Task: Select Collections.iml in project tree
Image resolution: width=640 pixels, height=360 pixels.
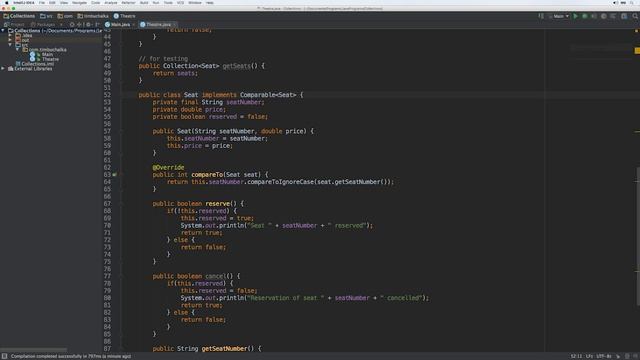Action: (34, 64)
